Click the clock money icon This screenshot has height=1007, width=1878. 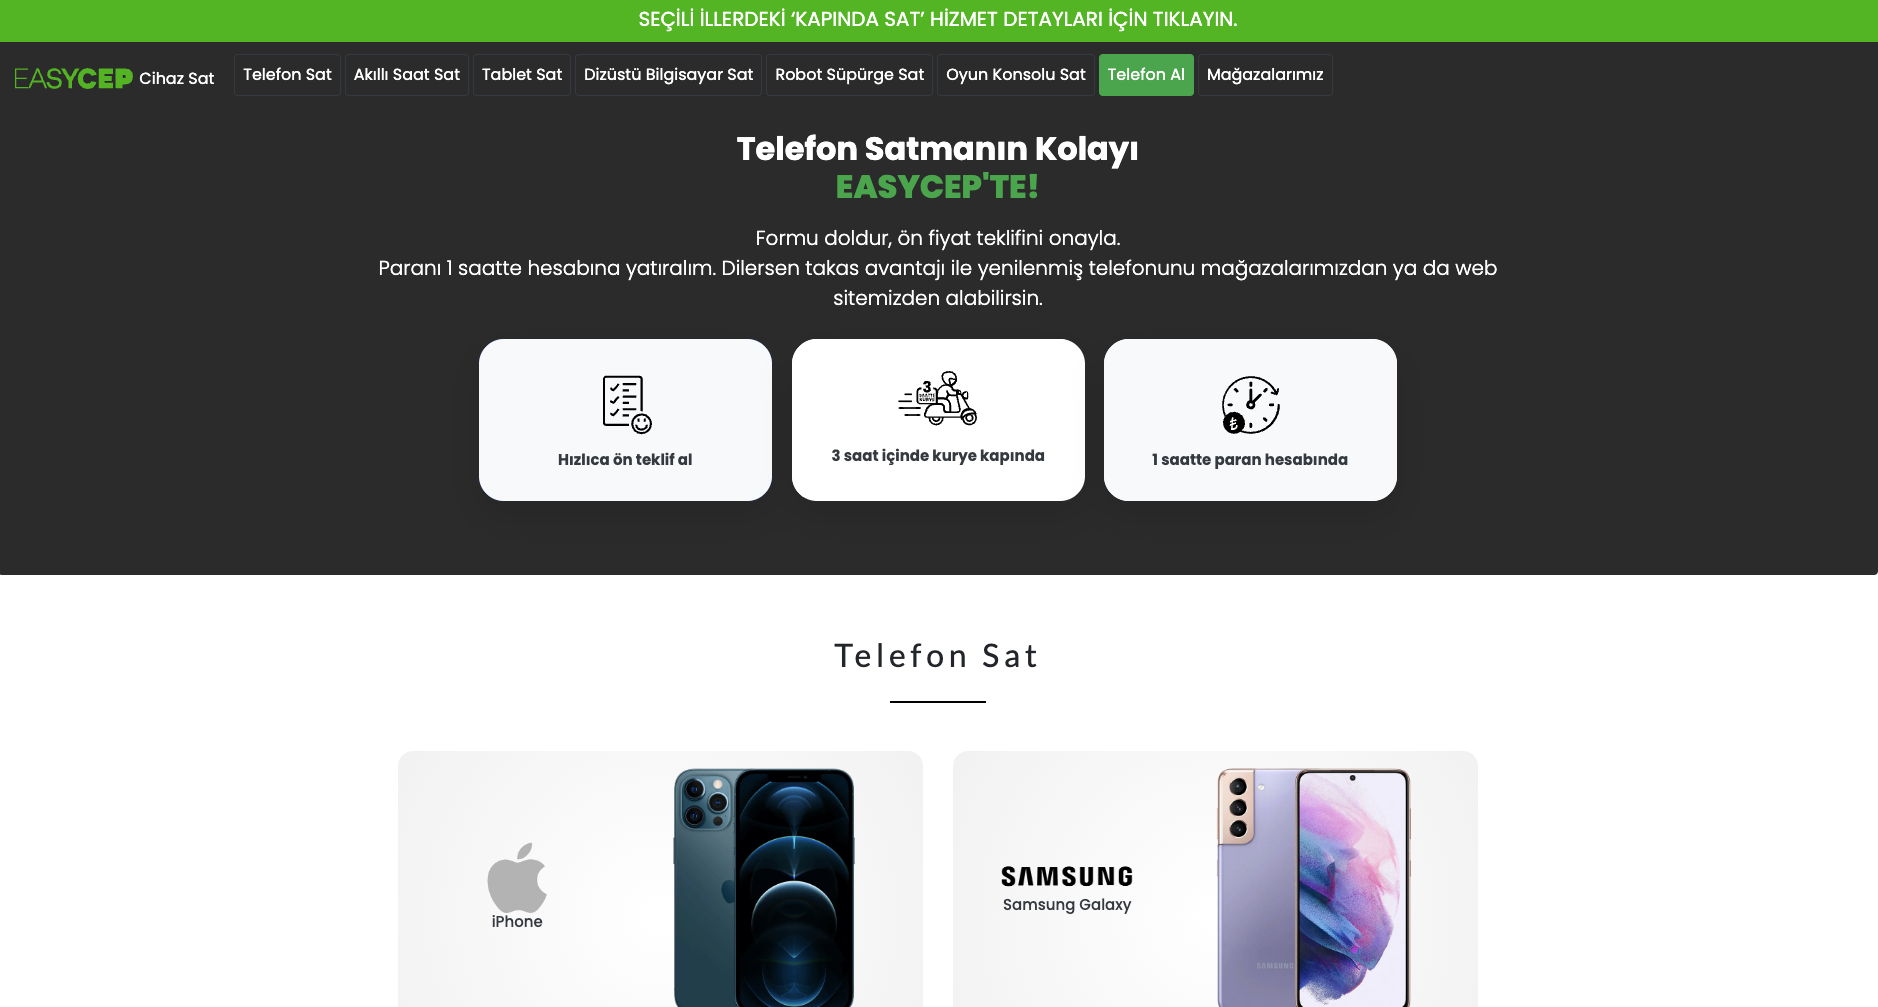tap(1250, 404)
